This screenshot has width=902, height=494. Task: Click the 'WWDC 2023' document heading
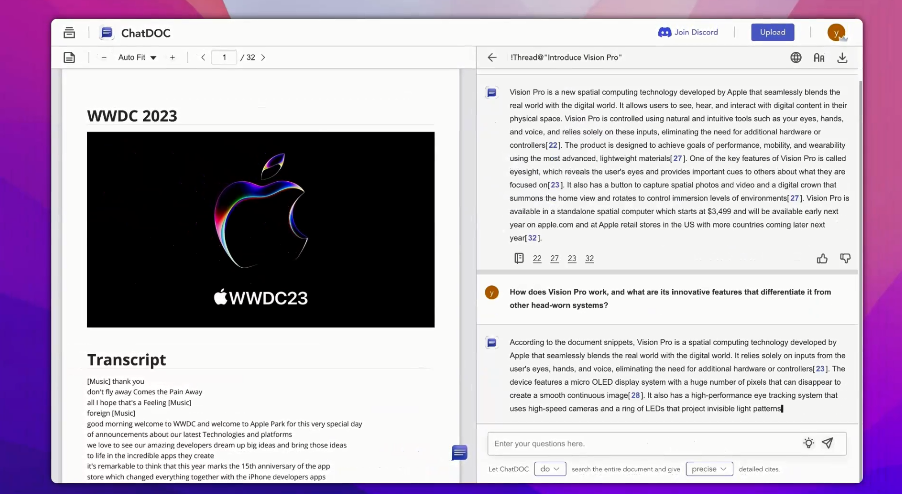[x=132, y=116]
